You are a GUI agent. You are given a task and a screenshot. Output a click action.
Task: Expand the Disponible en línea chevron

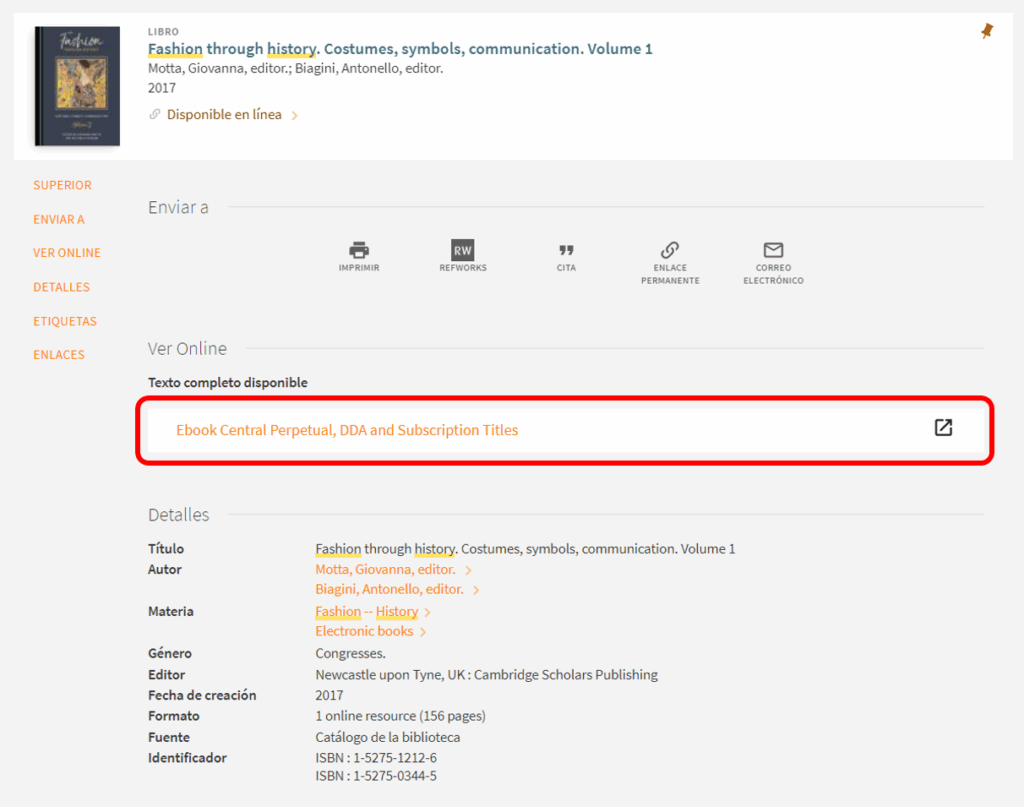coord(295,116)
